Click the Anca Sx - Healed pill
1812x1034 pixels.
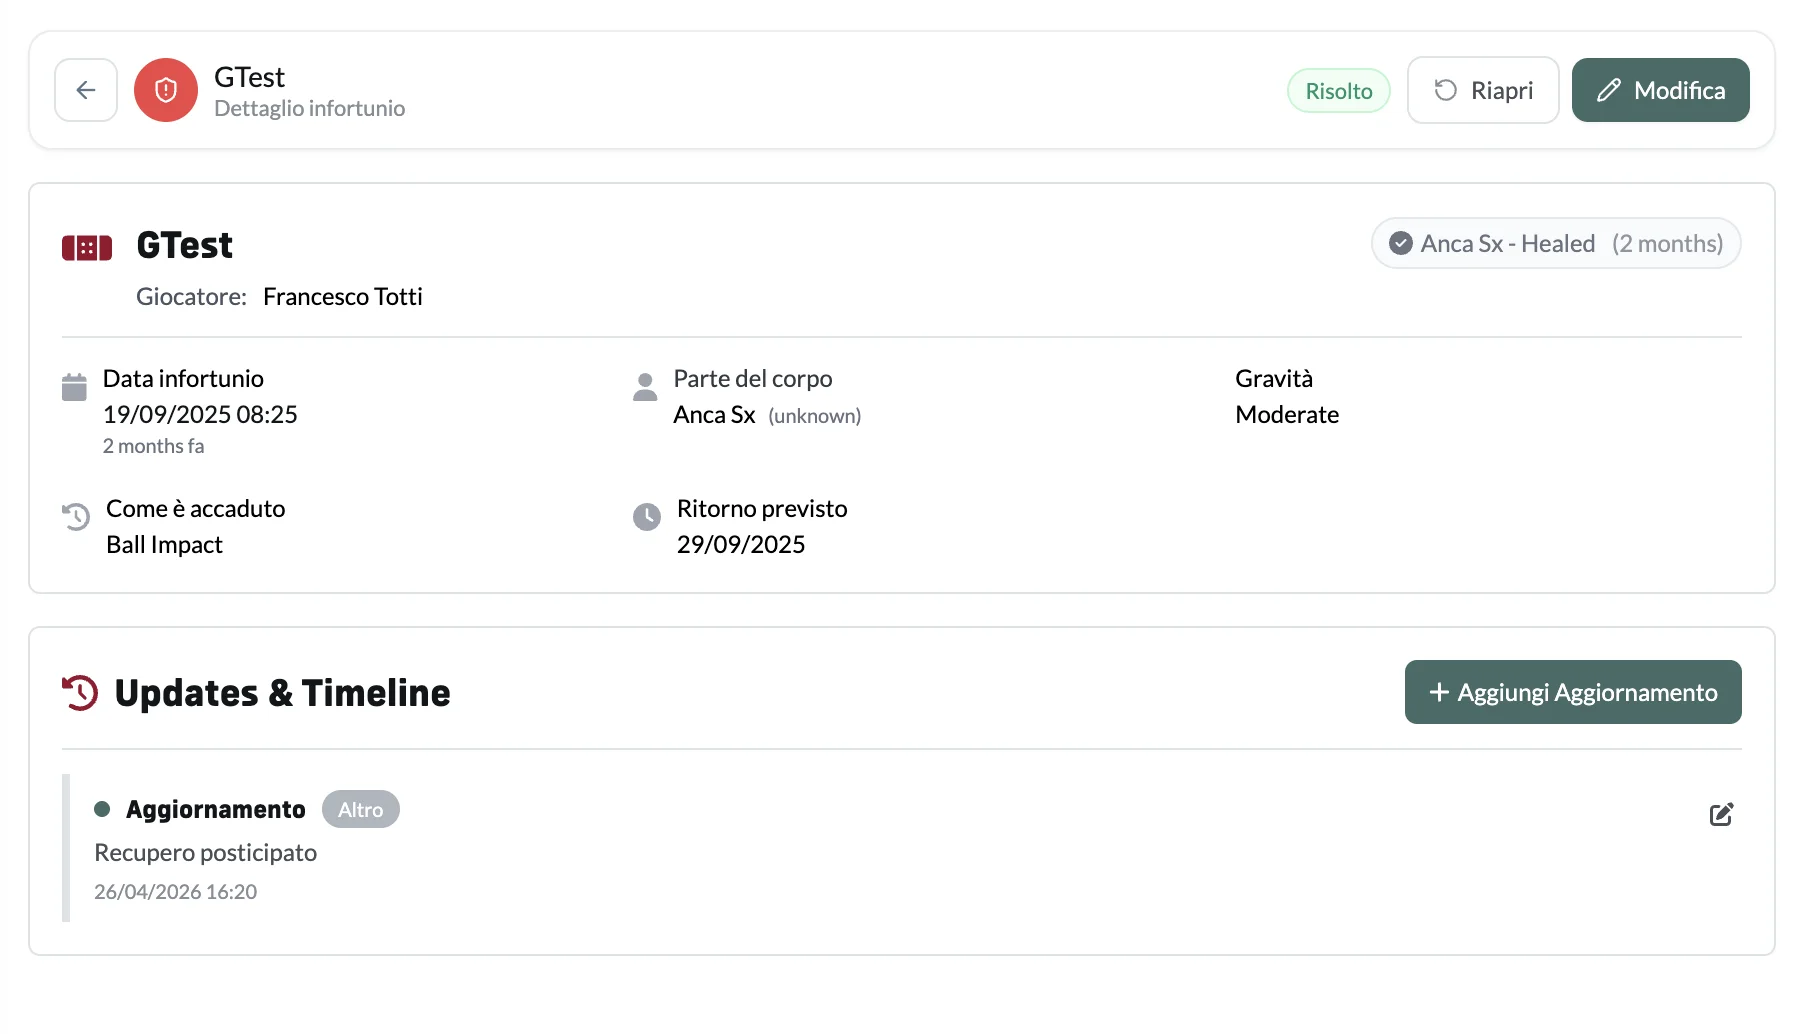(1556, 243)
